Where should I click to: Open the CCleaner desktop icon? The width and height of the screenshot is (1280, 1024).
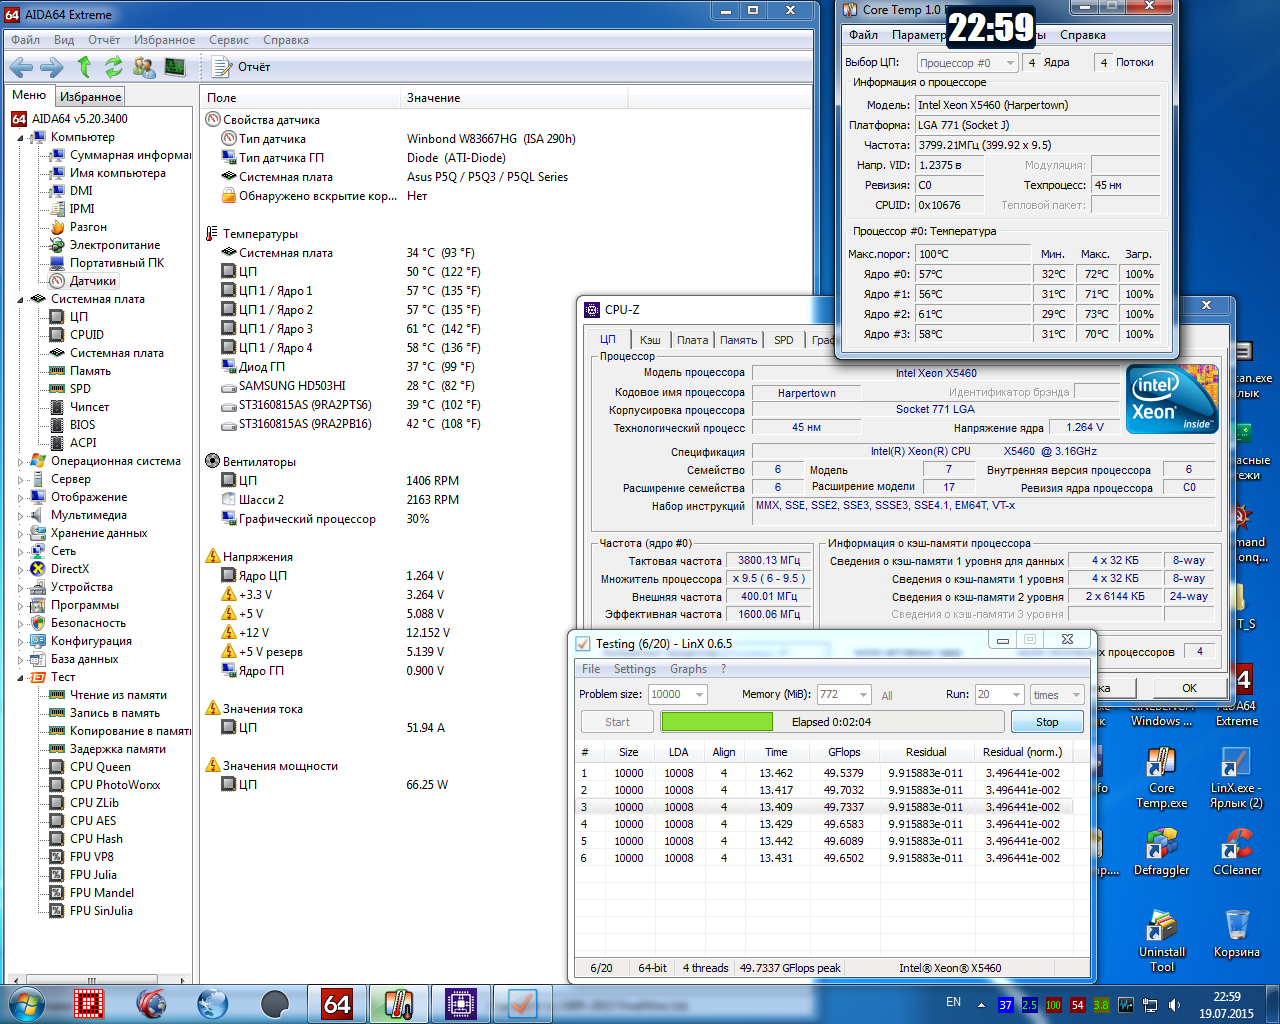tap(1237, 852)
